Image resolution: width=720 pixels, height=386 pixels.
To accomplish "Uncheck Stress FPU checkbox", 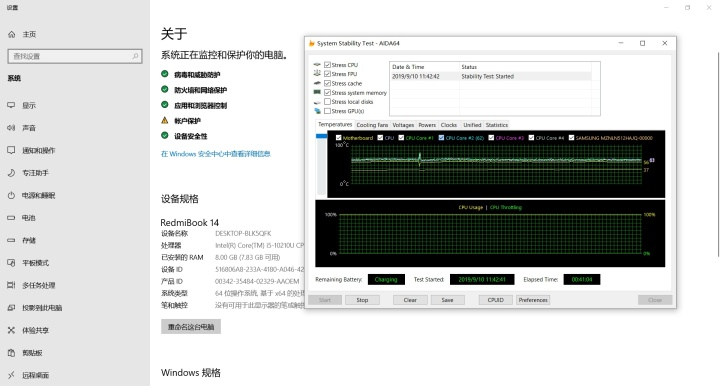I will tap(327, 74).
